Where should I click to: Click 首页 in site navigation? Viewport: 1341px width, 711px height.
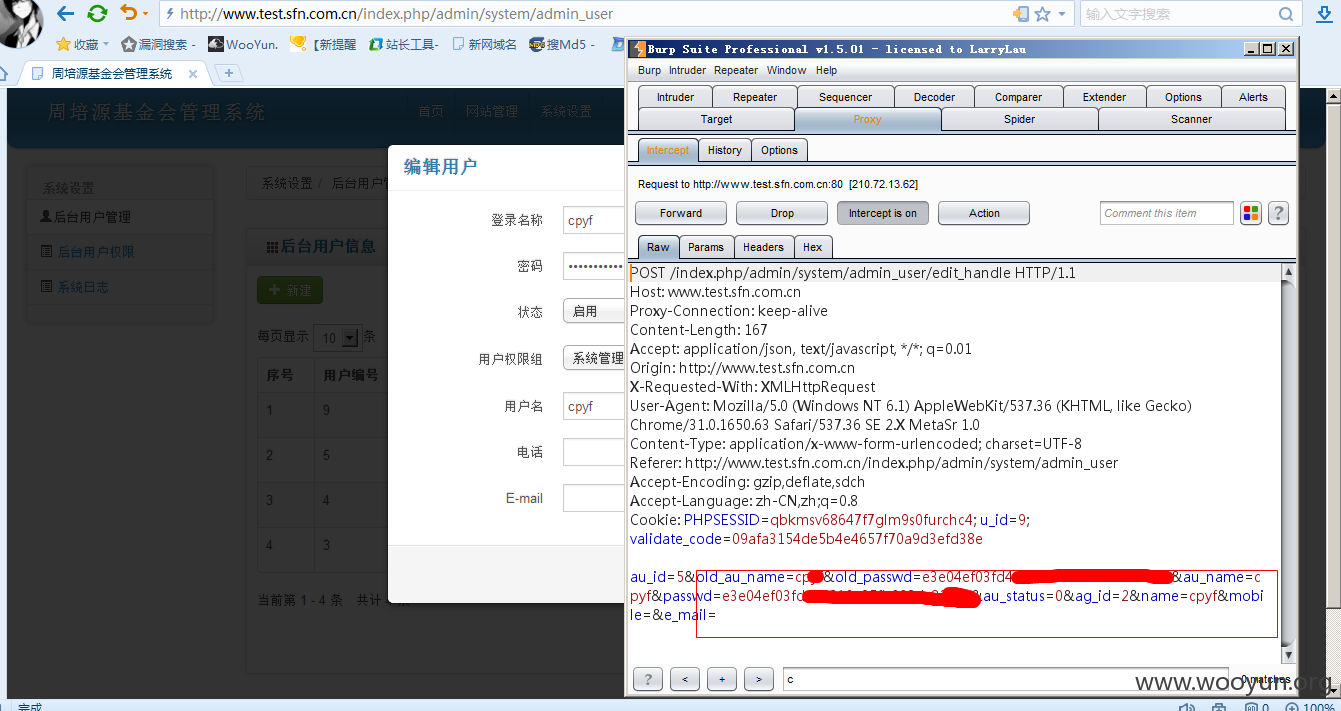[431, 112]
